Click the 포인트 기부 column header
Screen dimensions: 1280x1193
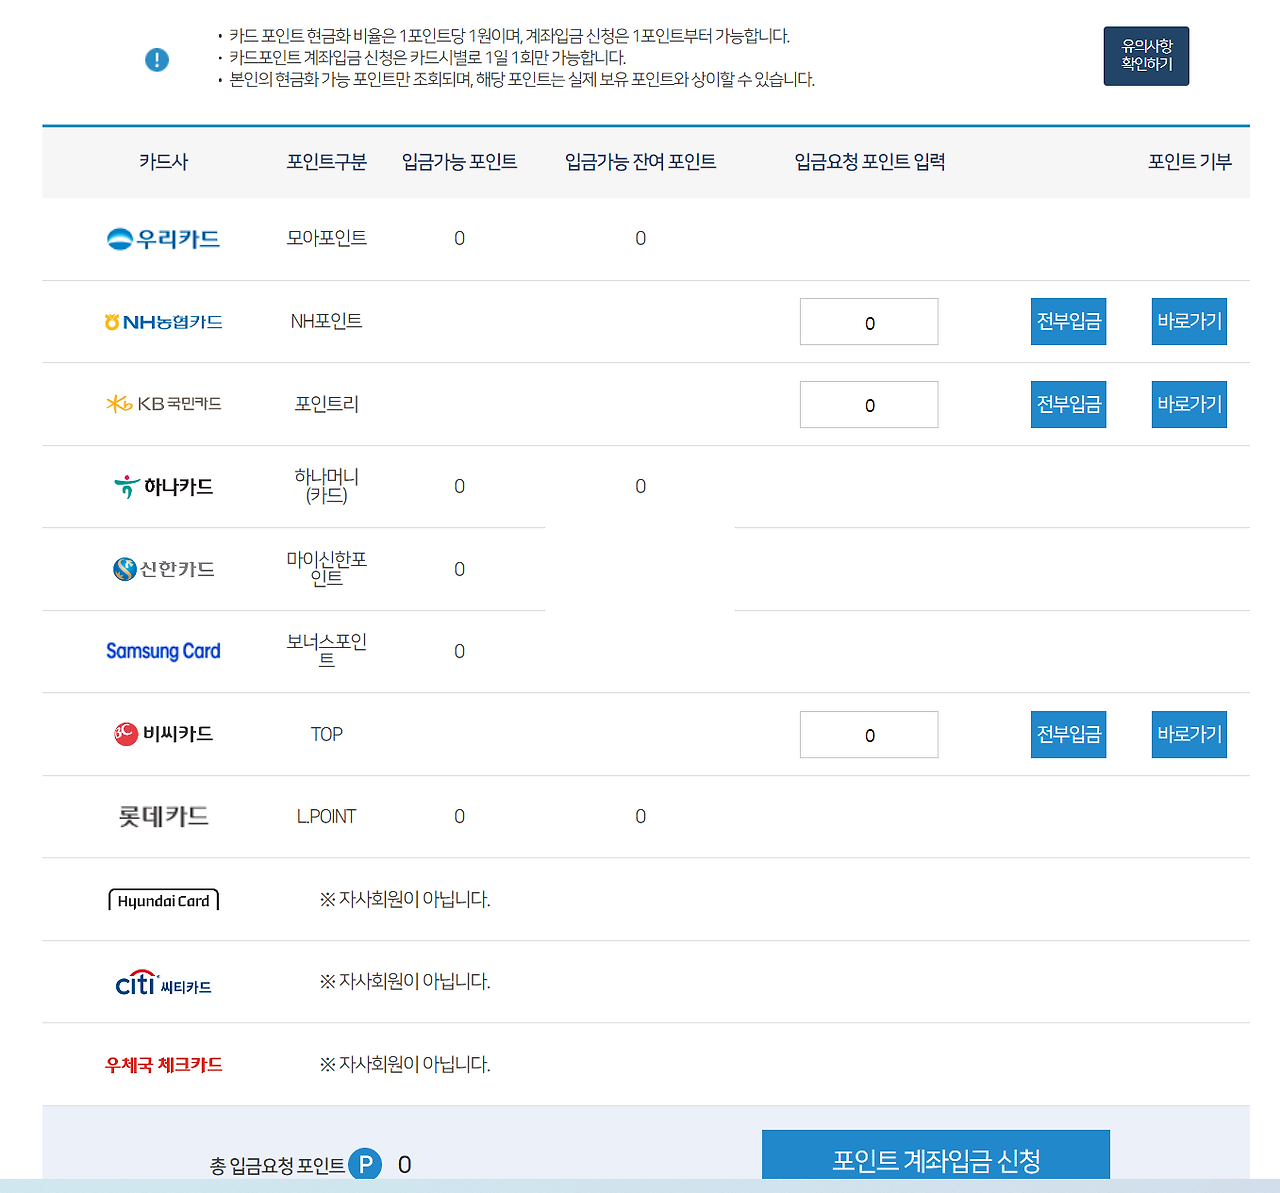pyautogui.click(x=1189, y=162)
